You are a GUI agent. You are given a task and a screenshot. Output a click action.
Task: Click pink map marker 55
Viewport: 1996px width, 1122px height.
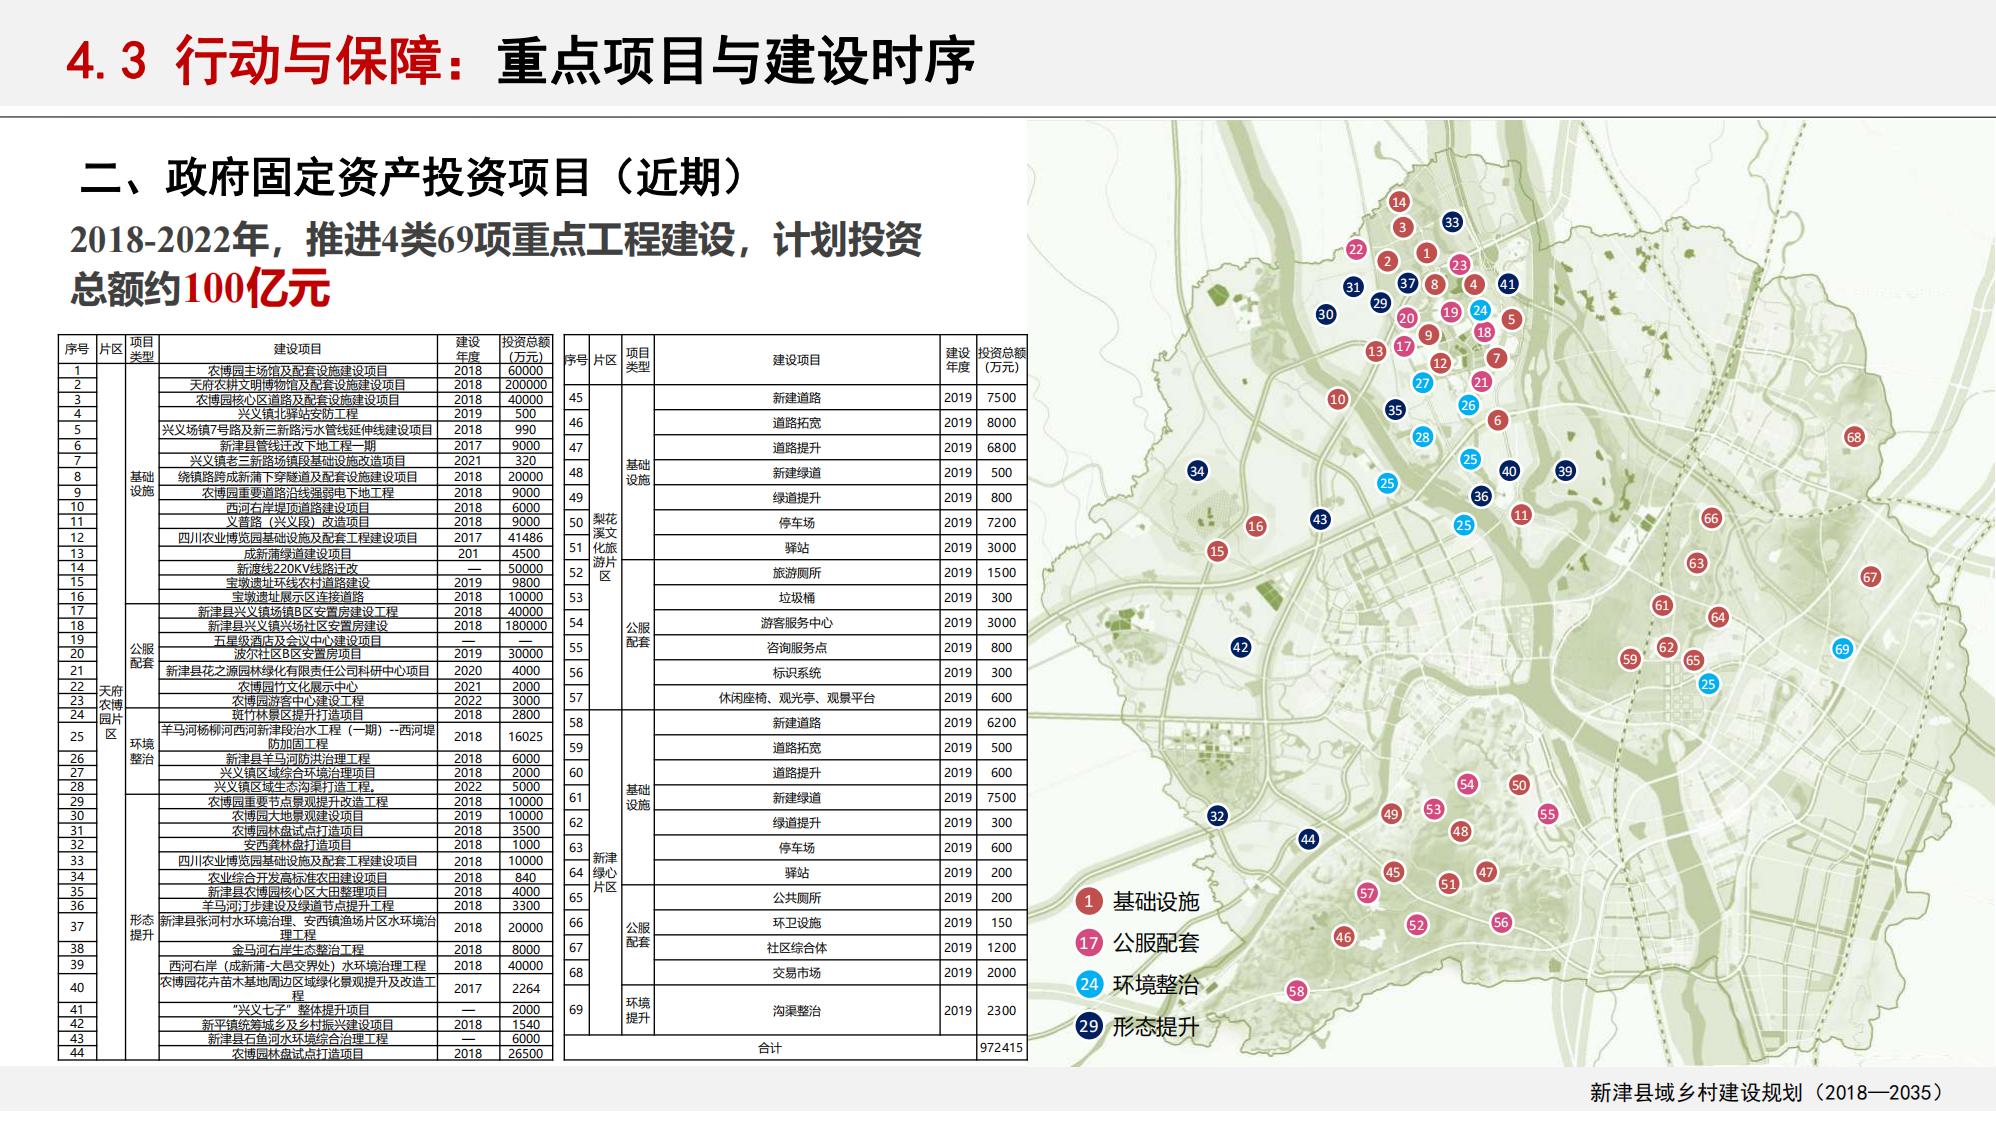(1548, 814)
